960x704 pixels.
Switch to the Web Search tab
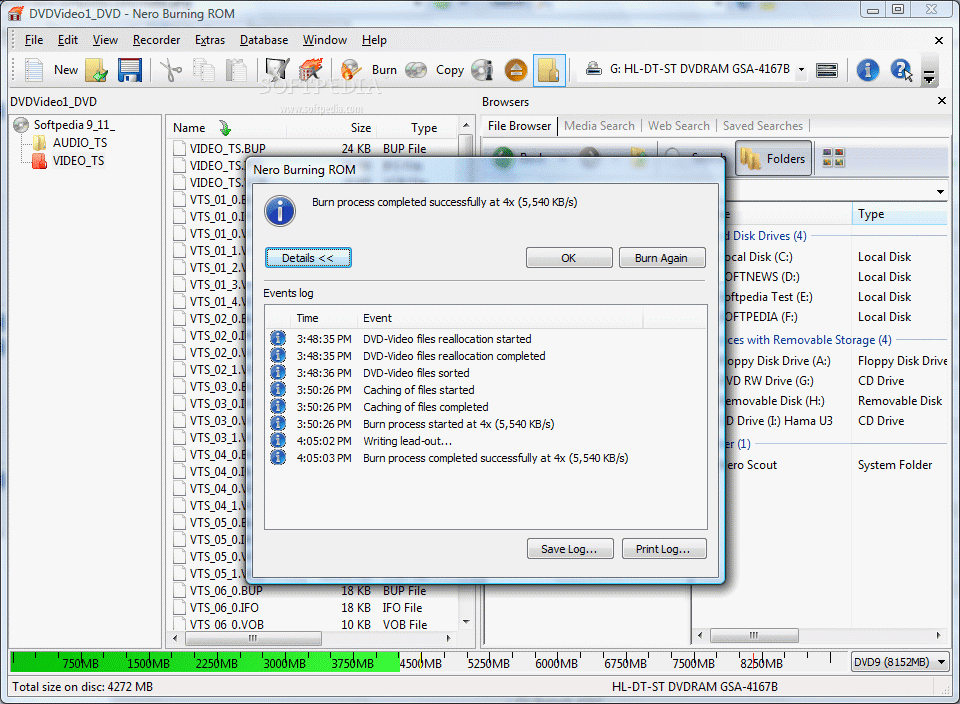(678, 125)
